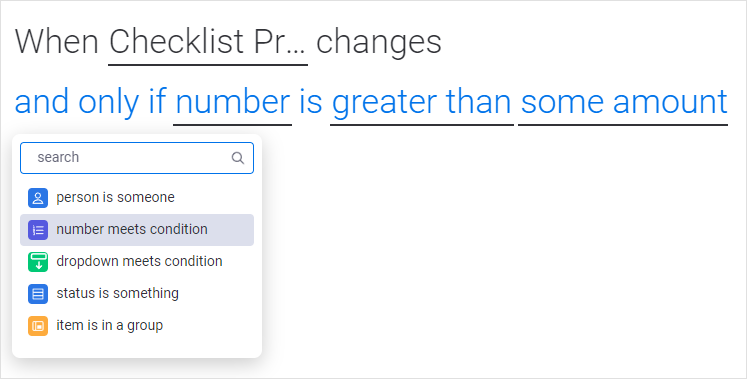Image resolution: width=747 pixels, height=379 pixels.
Task: Select "number meets condition" option
Action: pyautogui.click(x=137, y=230)
